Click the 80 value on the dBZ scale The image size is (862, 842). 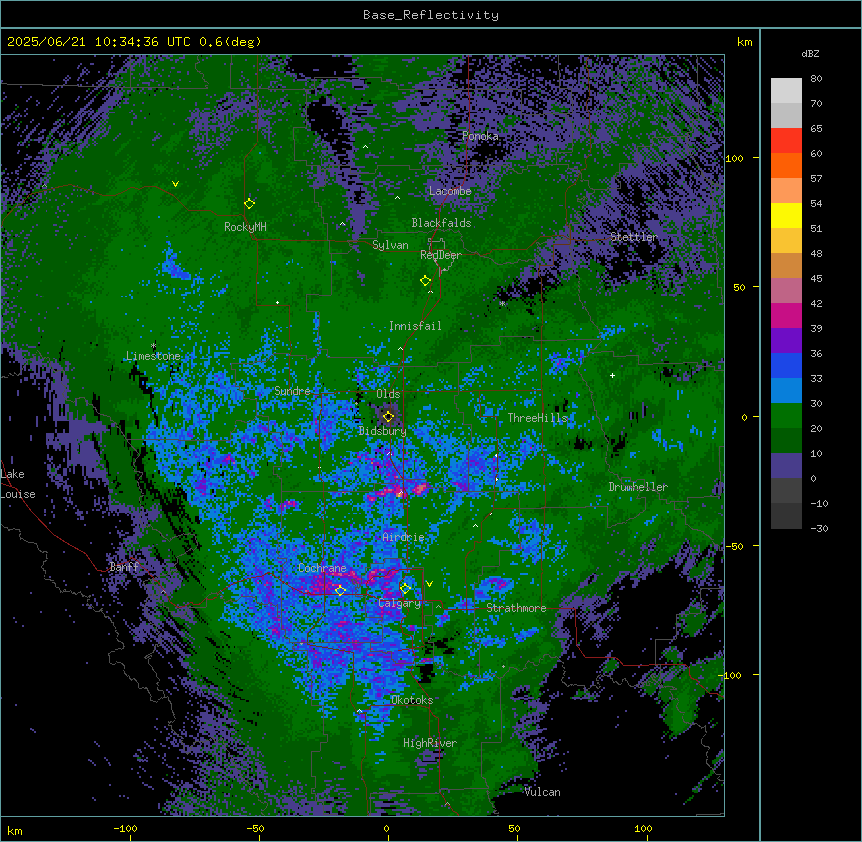tap(816, 79)
